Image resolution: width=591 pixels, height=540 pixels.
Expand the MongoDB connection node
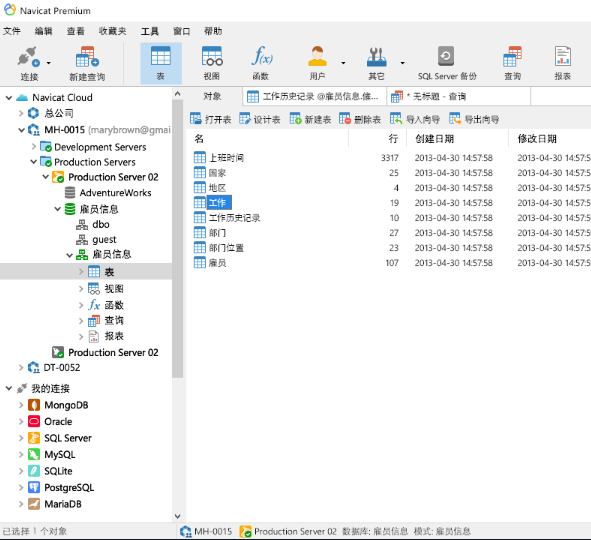click(x=21, y=405)
